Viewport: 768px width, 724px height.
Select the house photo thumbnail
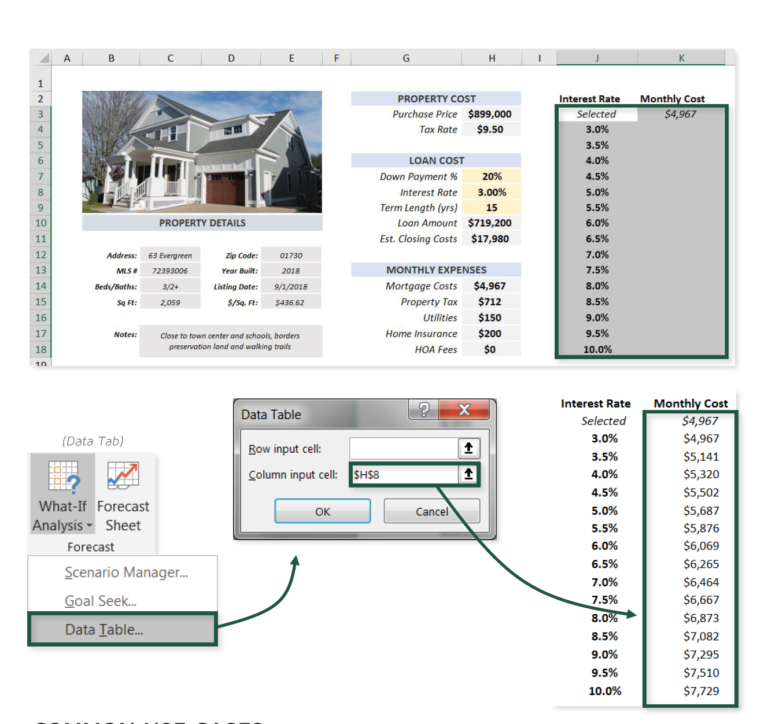point(202,151)
